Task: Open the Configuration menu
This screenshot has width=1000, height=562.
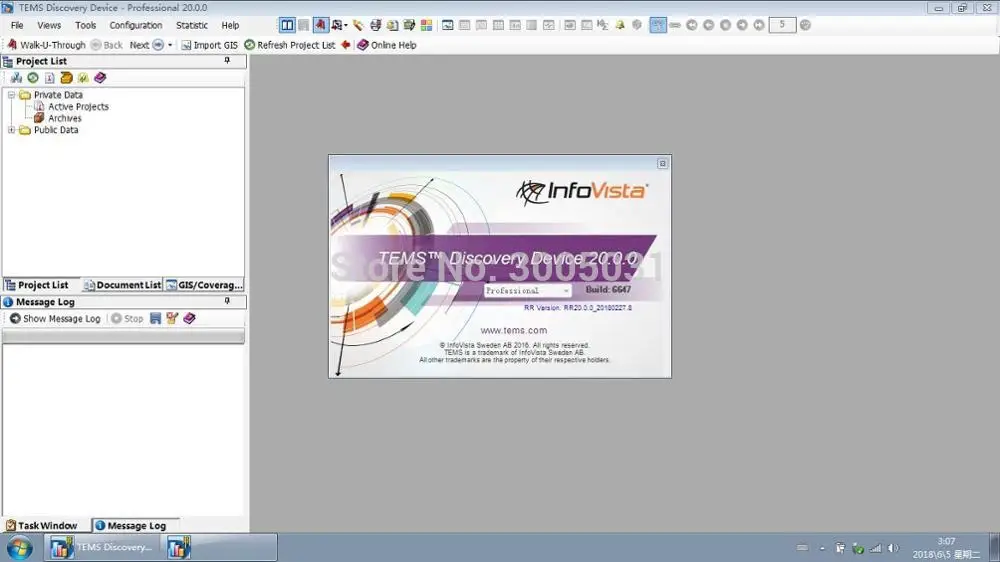Action: (x=136, y=26)
